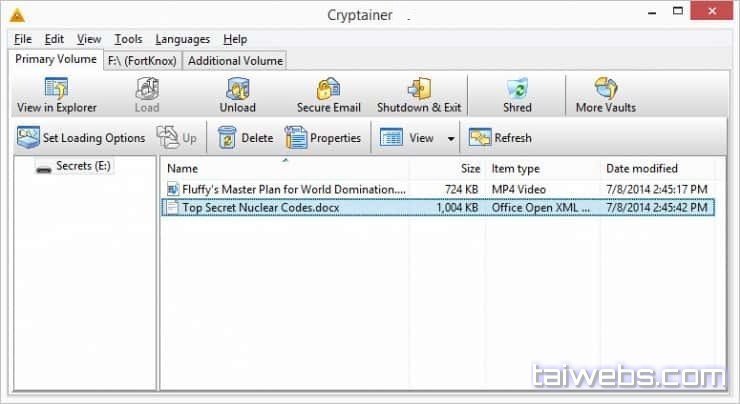740x404 pixels.
Task: Delete the selected file
Action: click(245, 138)
